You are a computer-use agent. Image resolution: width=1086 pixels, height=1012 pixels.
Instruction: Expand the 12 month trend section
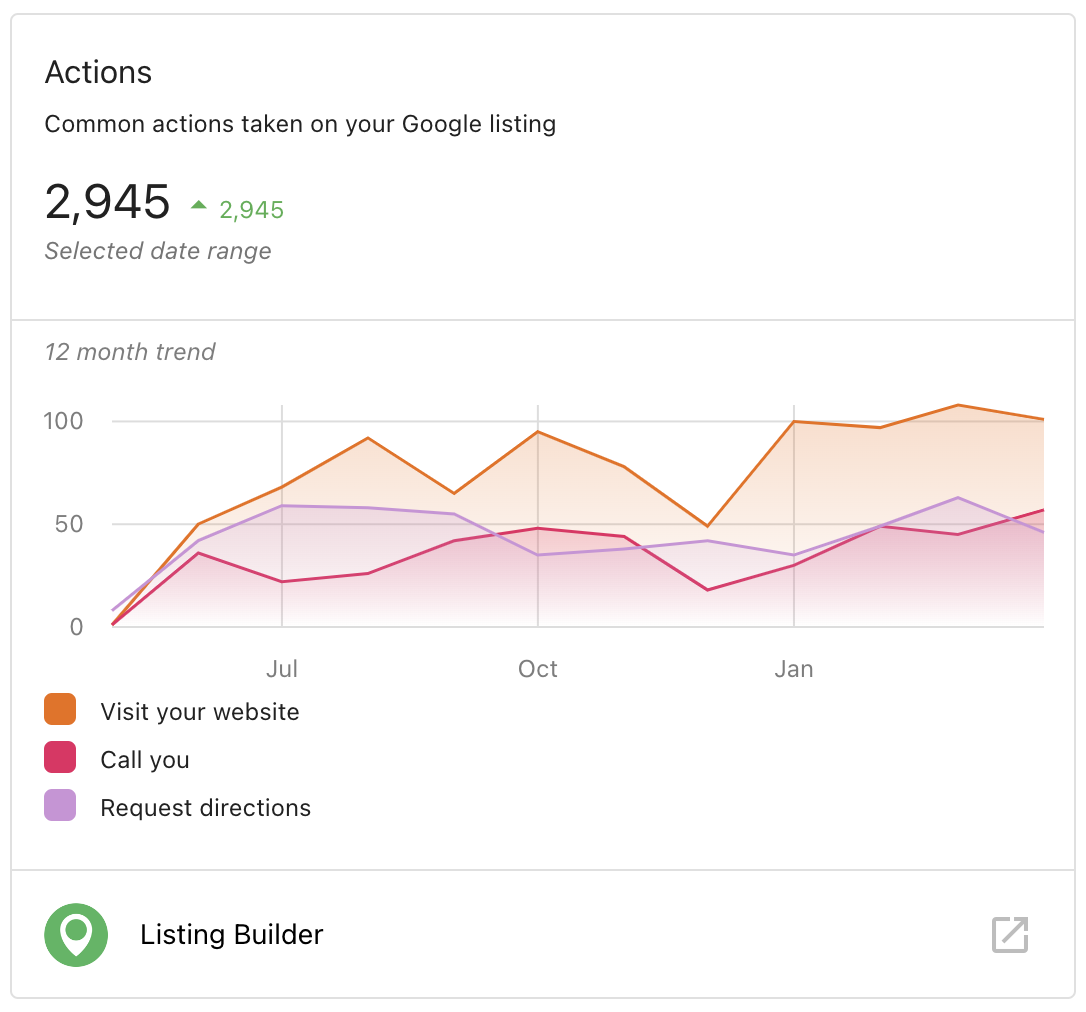[130, 352]
